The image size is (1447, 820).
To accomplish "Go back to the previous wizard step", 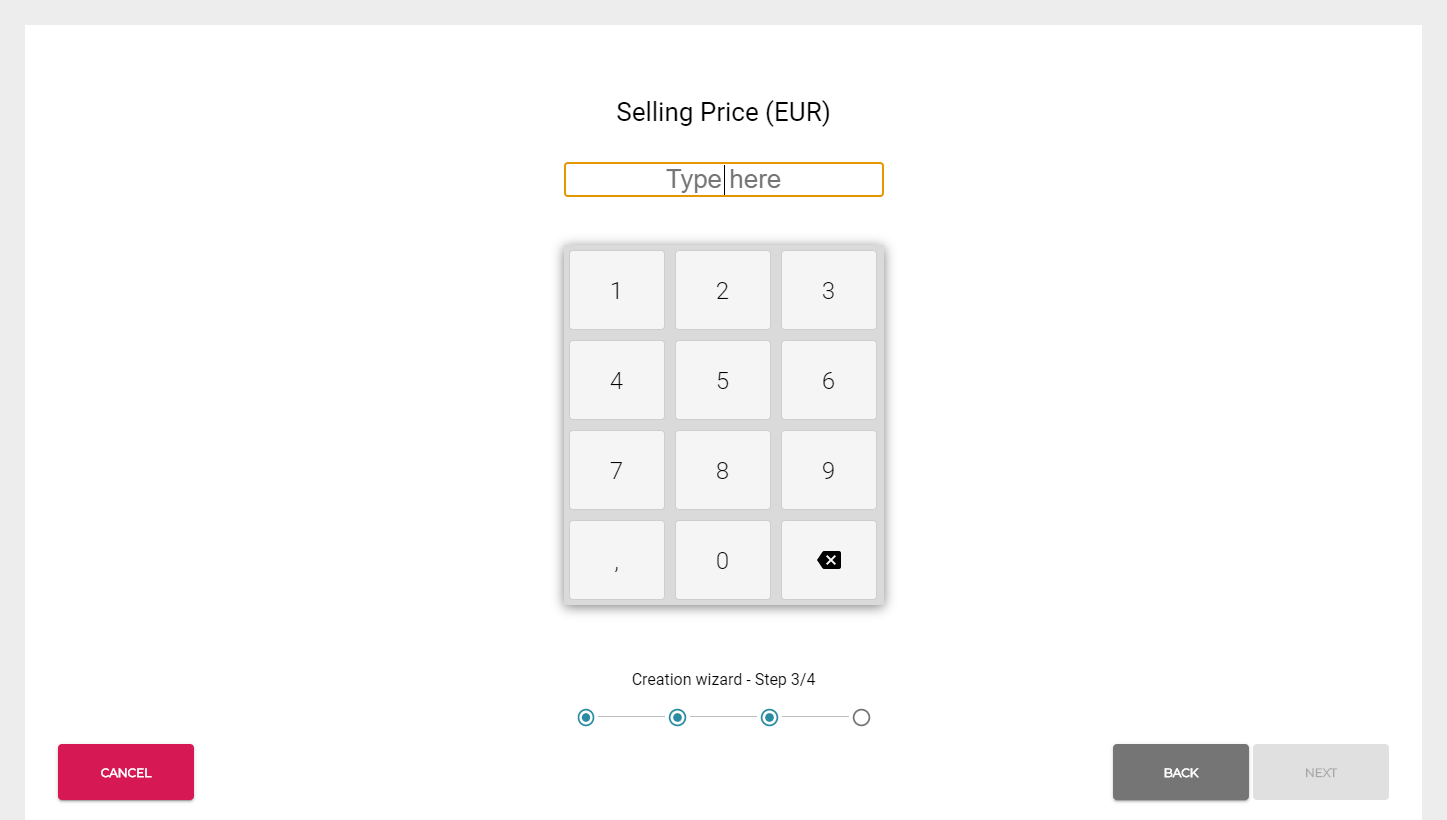I will [1180, 772].
